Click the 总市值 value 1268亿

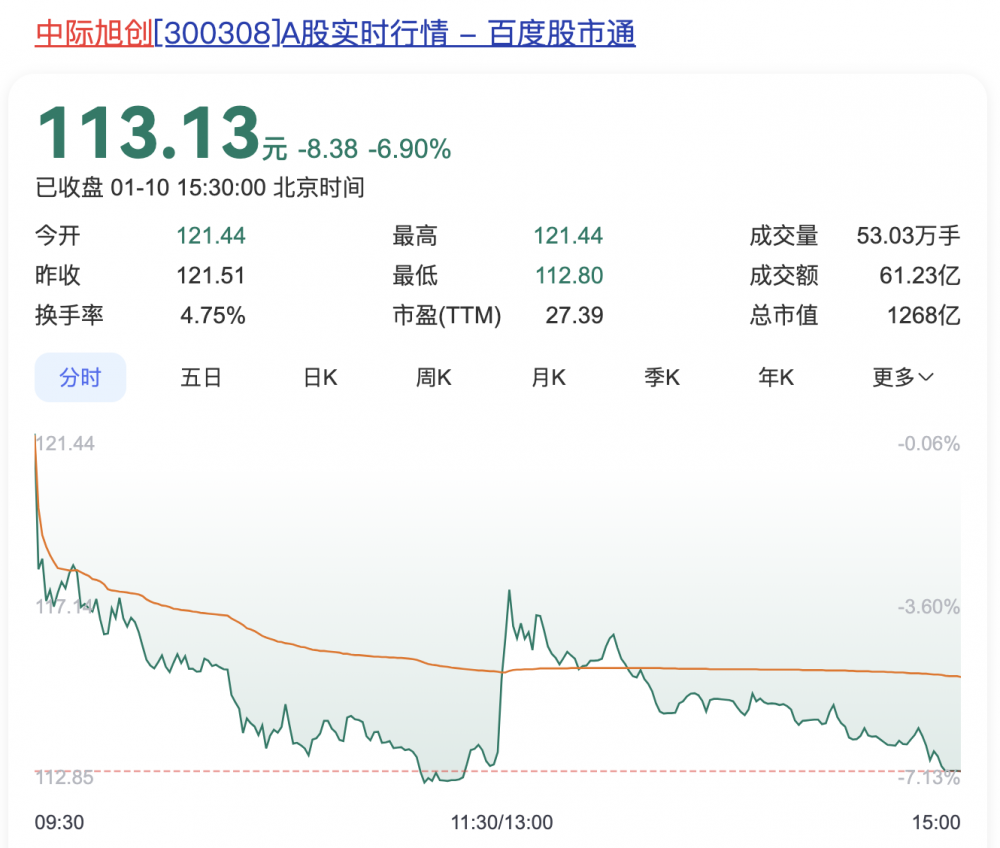click(923, 316)
